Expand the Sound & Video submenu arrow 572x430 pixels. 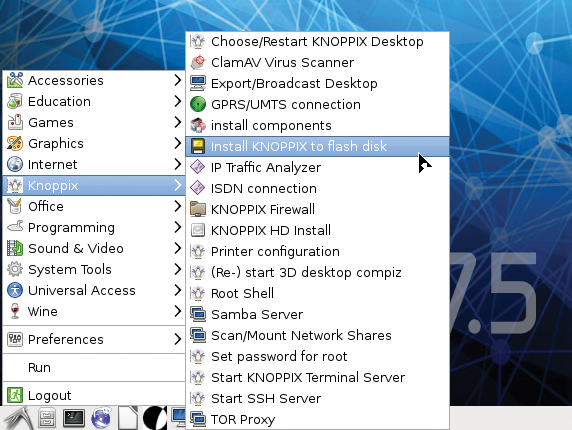177,248
